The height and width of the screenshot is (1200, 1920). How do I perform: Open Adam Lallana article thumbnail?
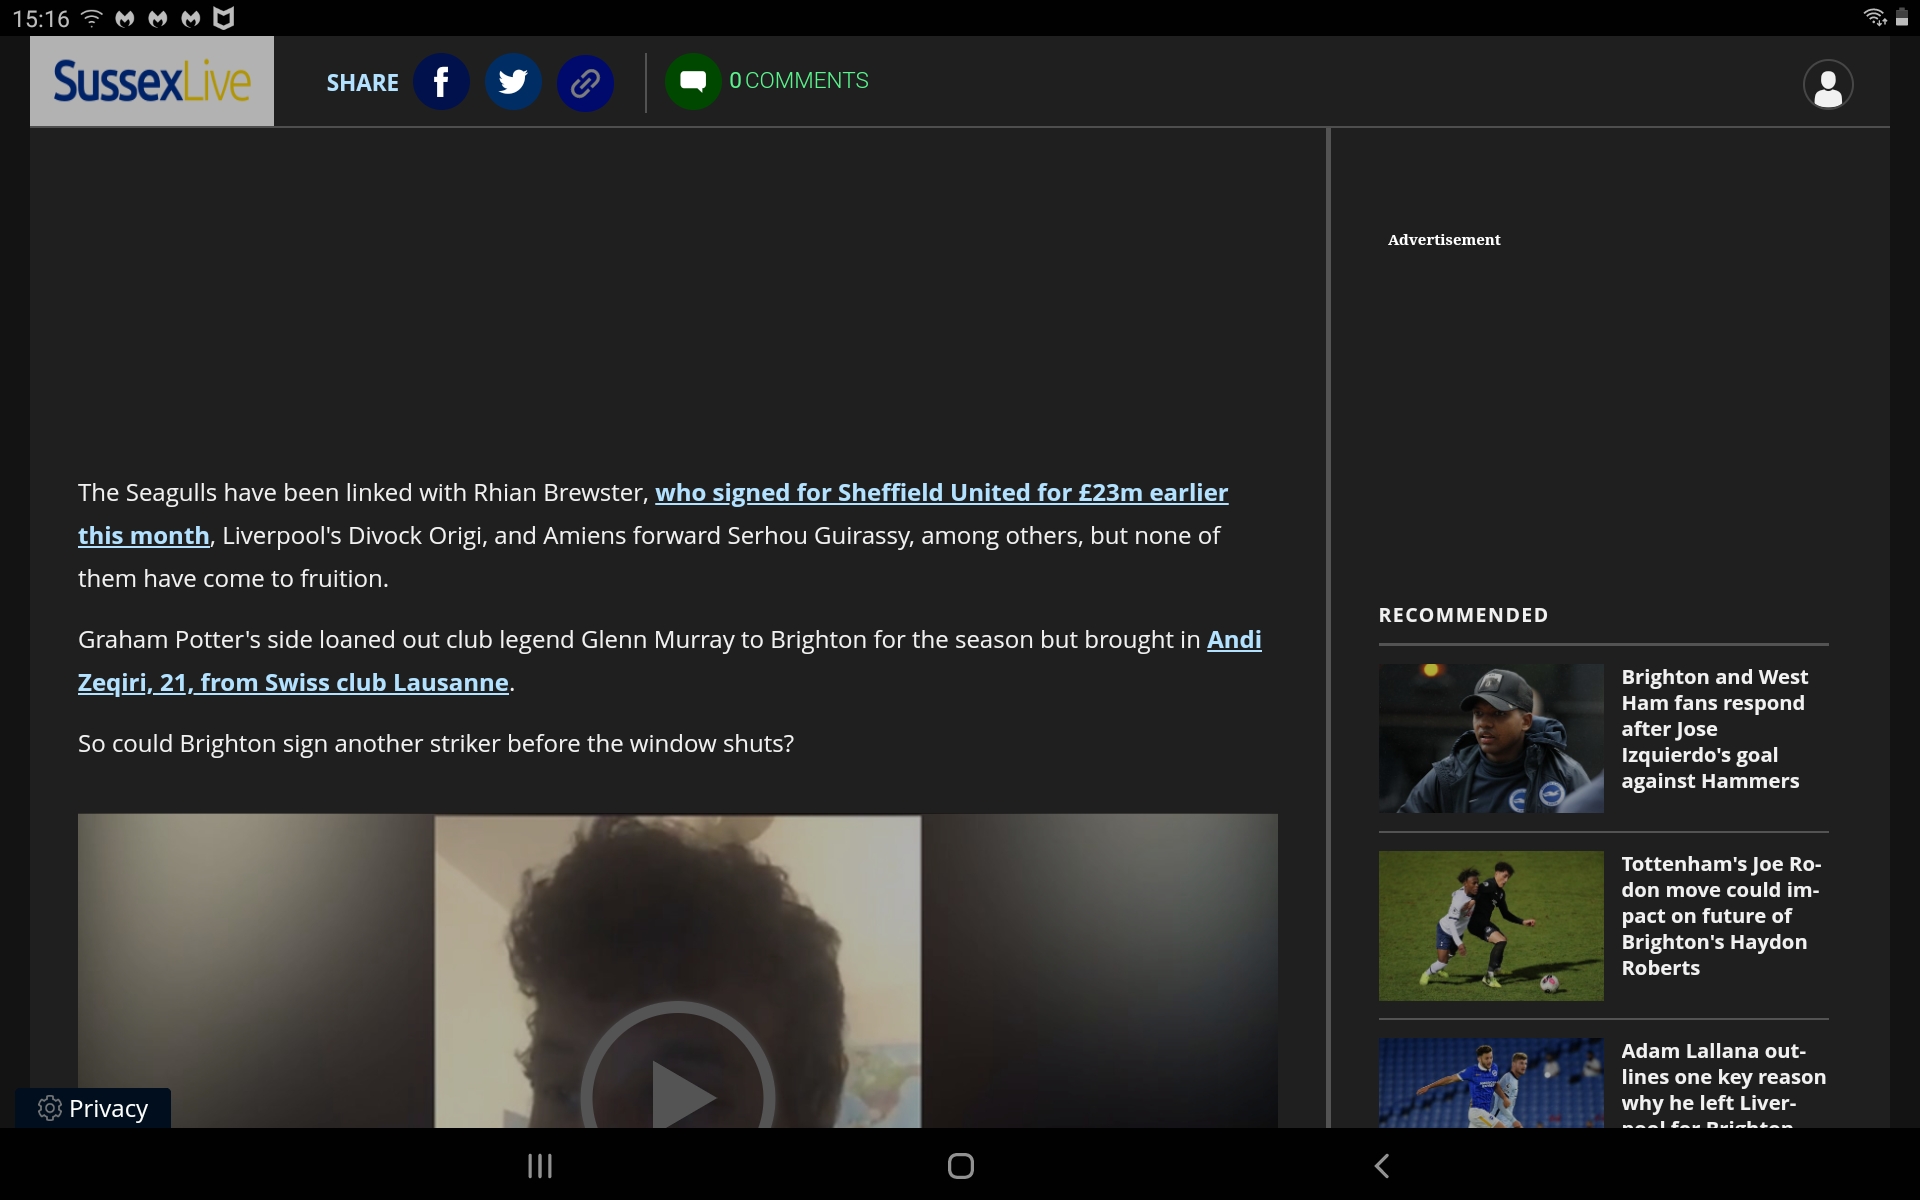1491,1083
